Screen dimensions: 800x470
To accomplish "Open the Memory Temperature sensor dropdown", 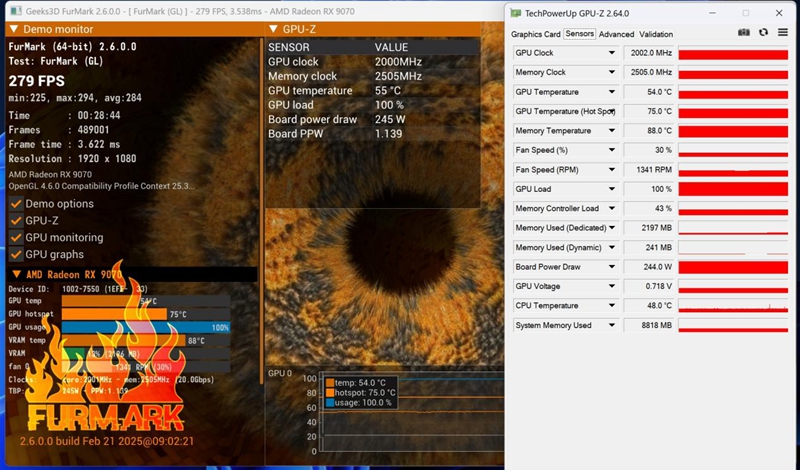I will pyautogui.click(x=611, y=131).
